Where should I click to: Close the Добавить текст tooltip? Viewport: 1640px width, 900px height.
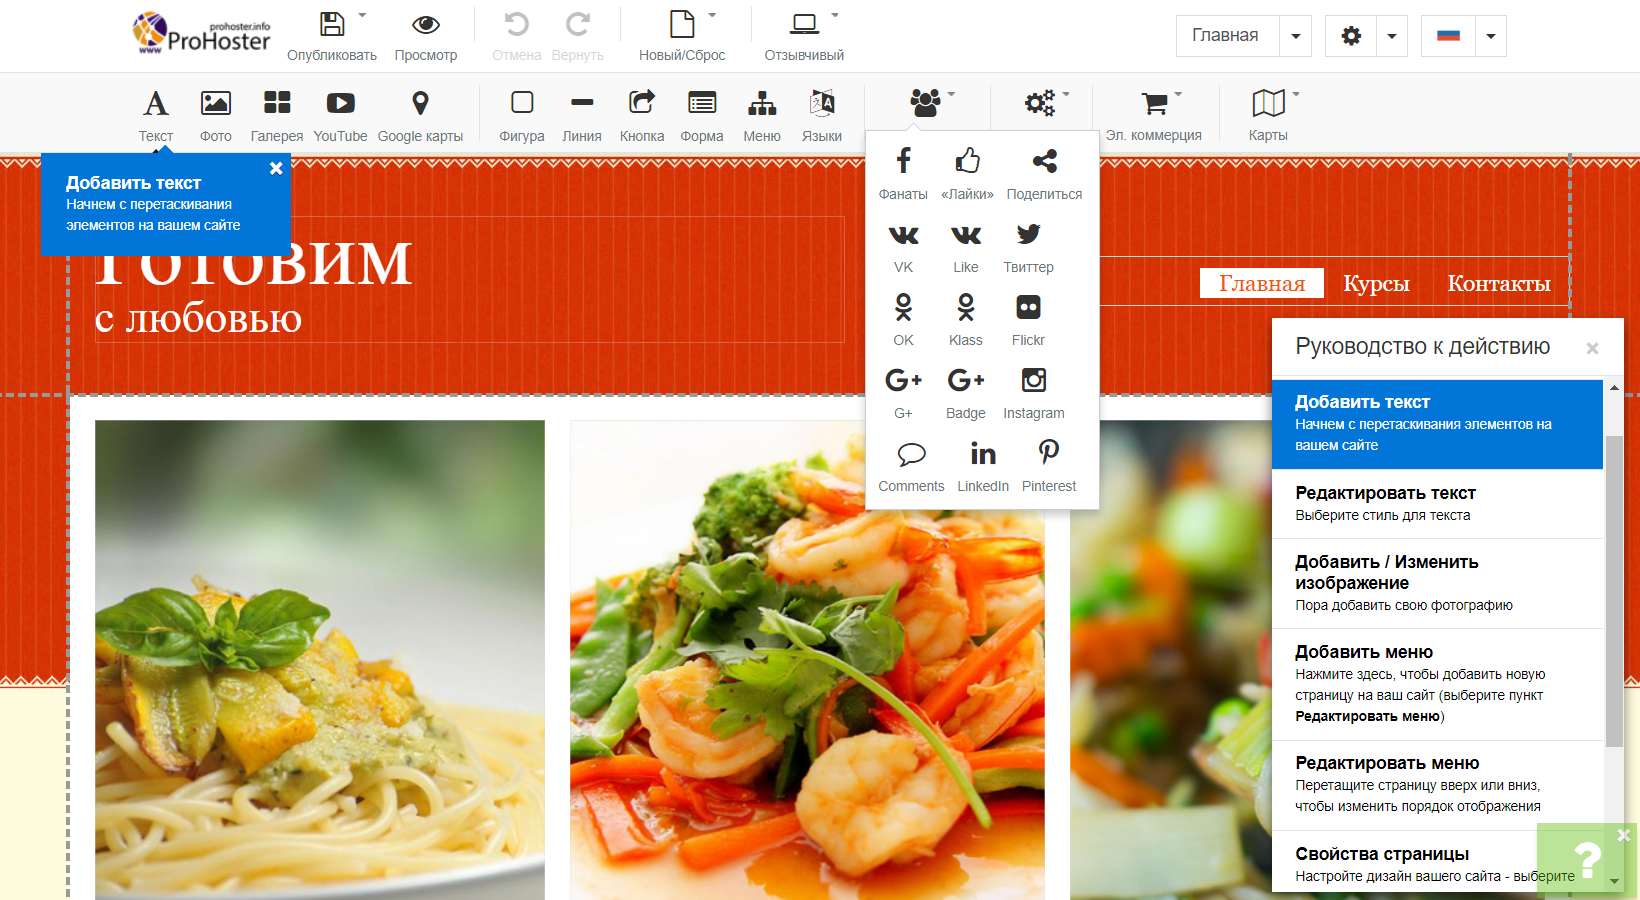(x=276, y=169)
